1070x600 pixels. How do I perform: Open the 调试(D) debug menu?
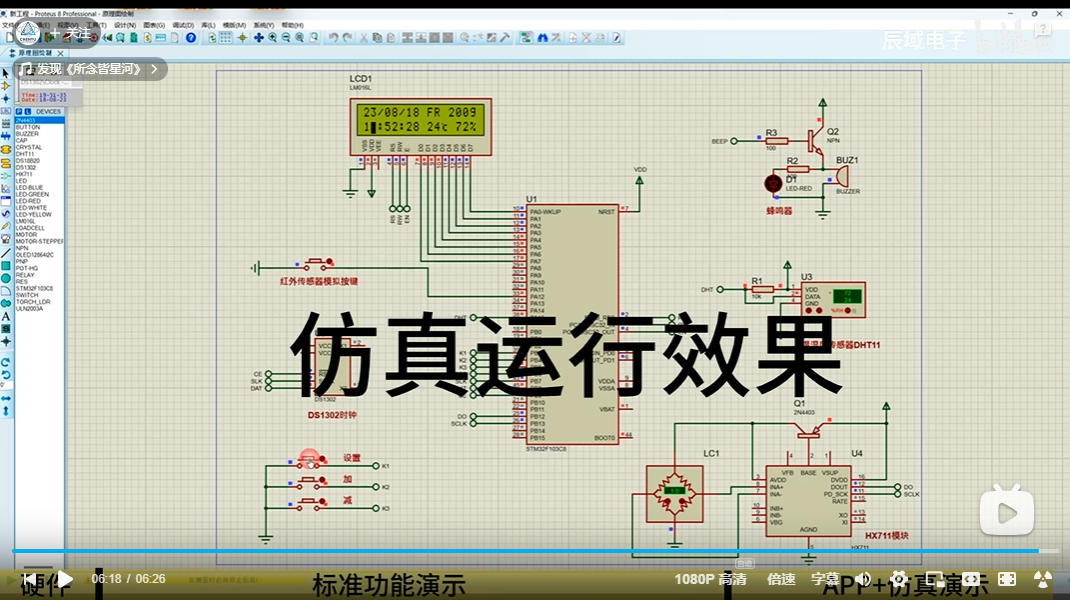coord(183,25)
